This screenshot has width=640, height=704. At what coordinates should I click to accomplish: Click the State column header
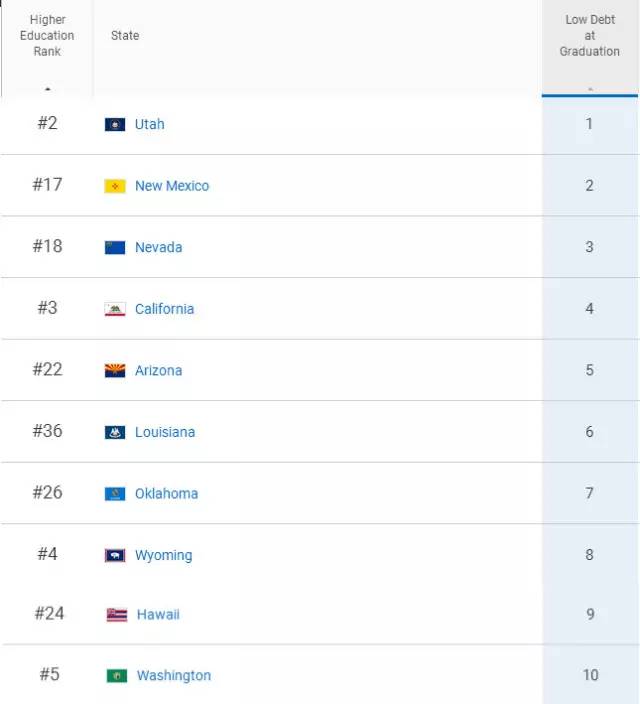click(125, 35)
